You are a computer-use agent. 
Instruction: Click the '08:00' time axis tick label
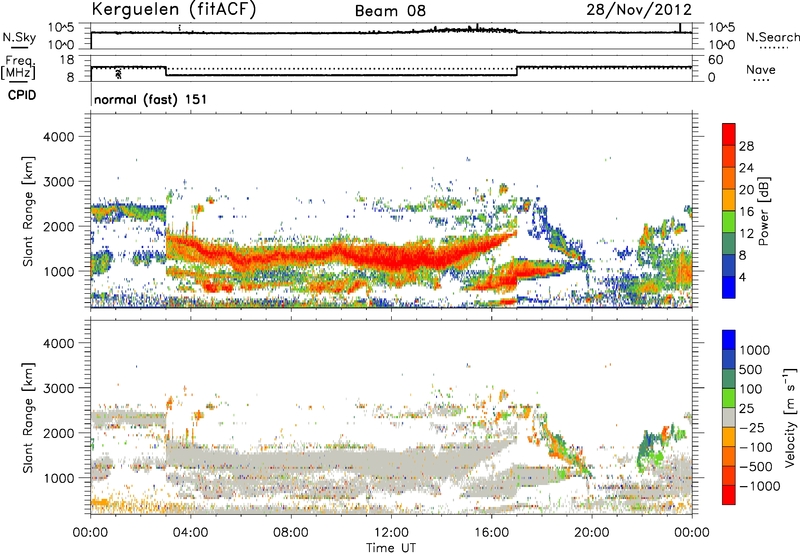coord(291,533)
